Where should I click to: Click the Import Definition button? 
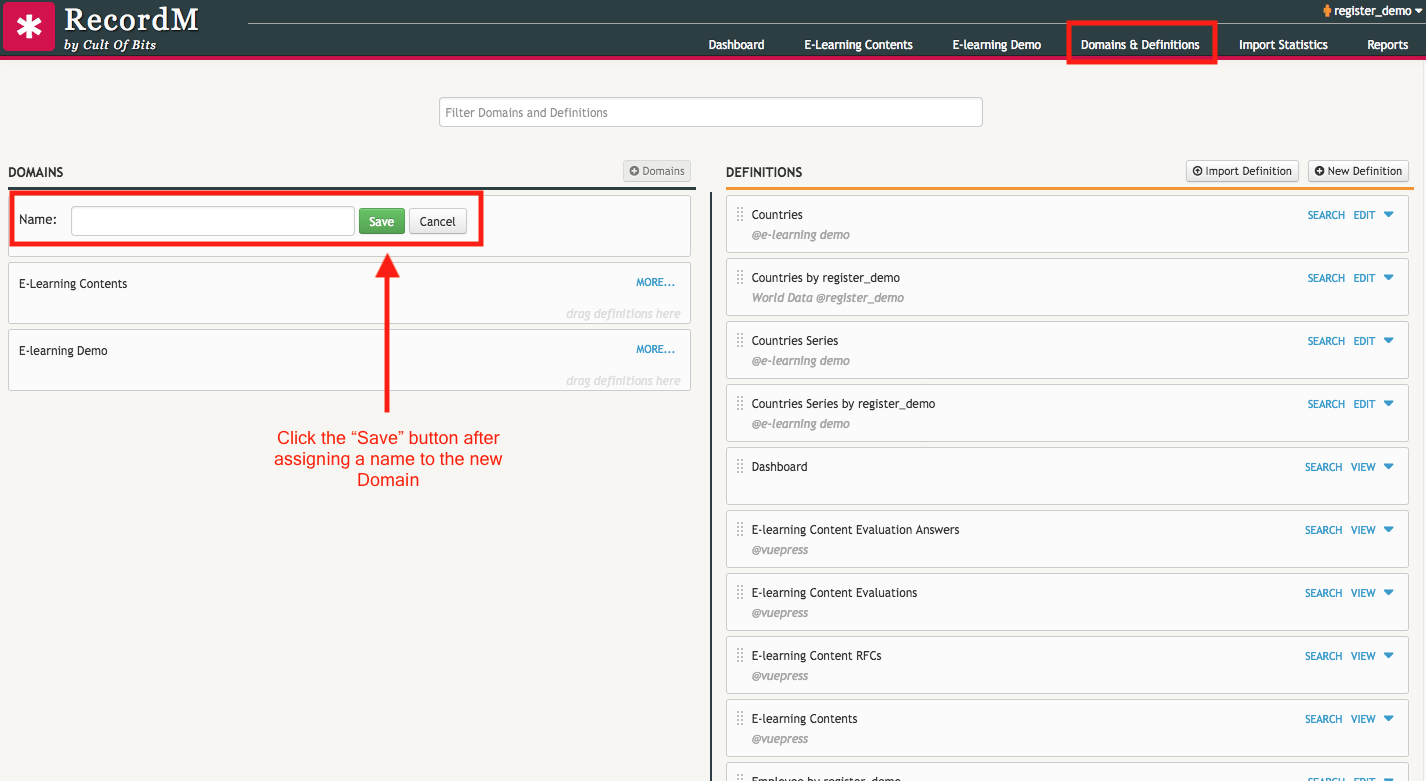click(1242, 171)
